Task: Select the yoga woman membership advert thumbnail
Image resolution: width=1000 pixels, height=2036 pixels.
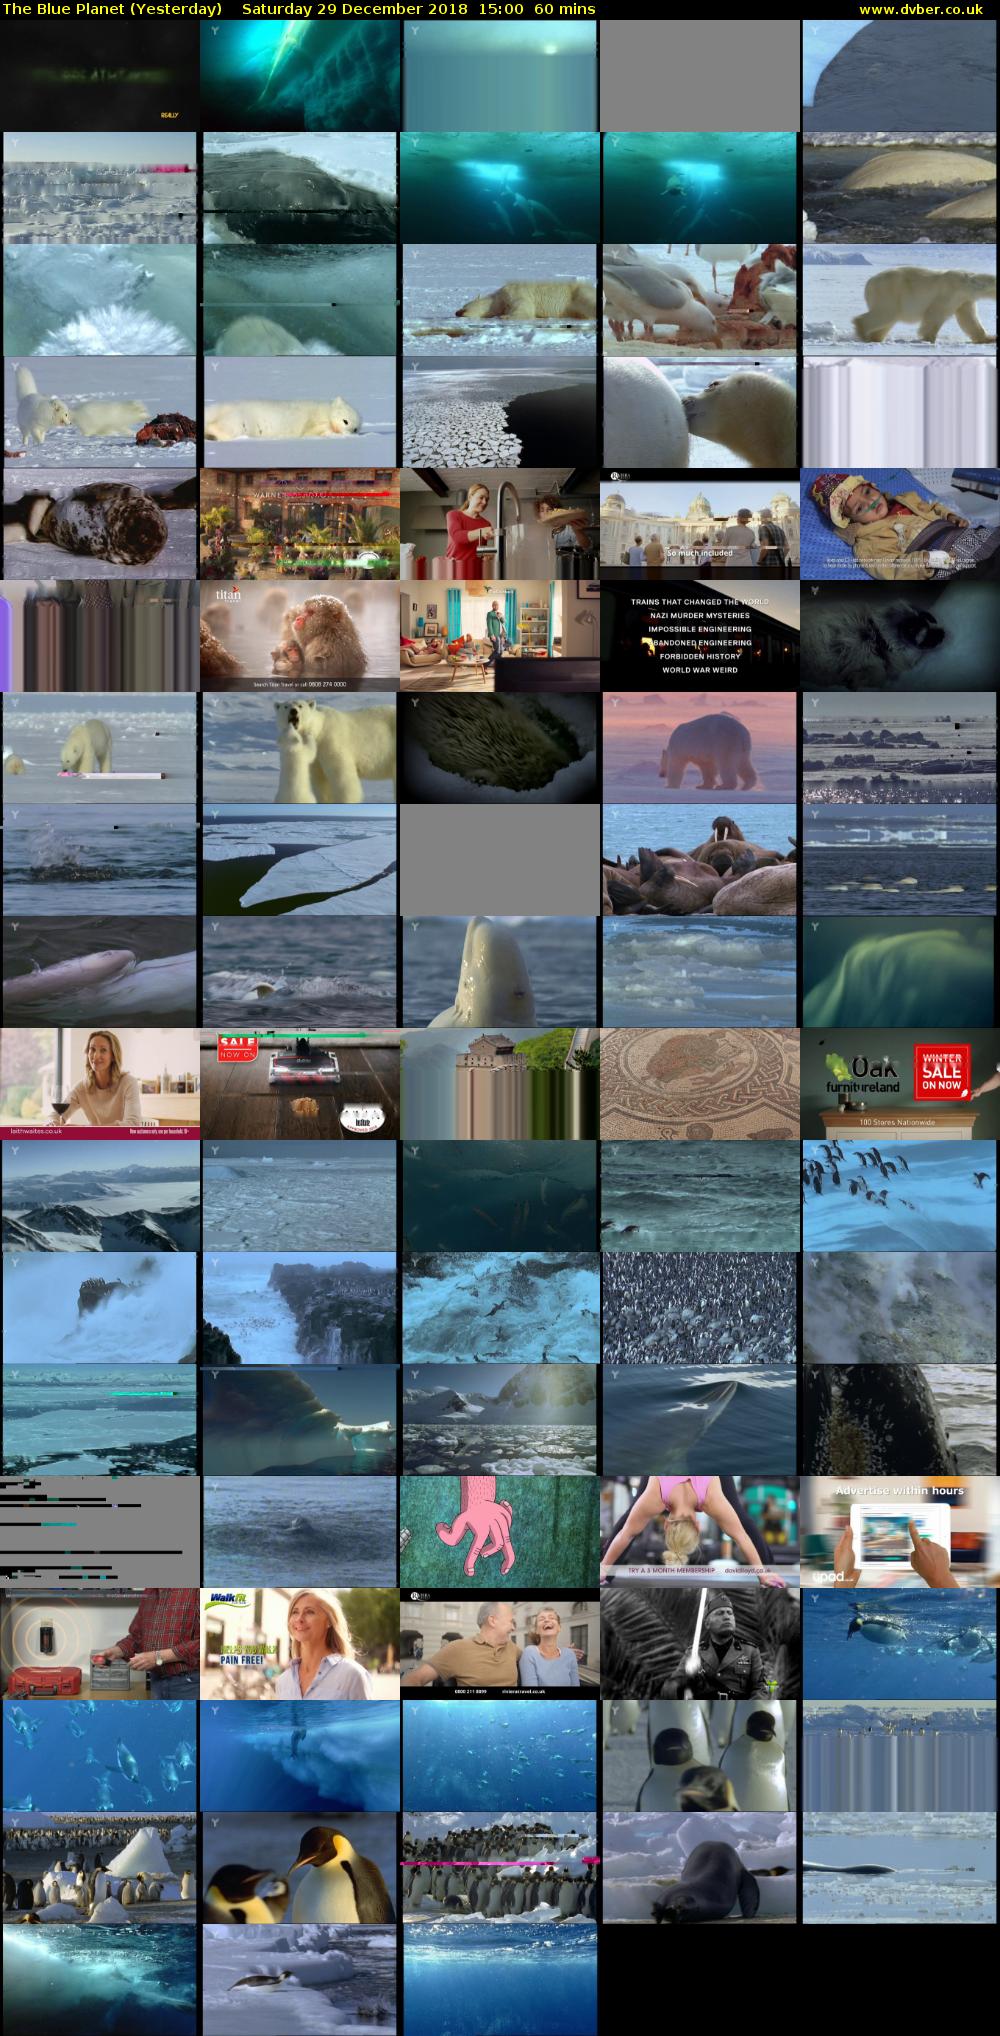Action: [700, 1532]
